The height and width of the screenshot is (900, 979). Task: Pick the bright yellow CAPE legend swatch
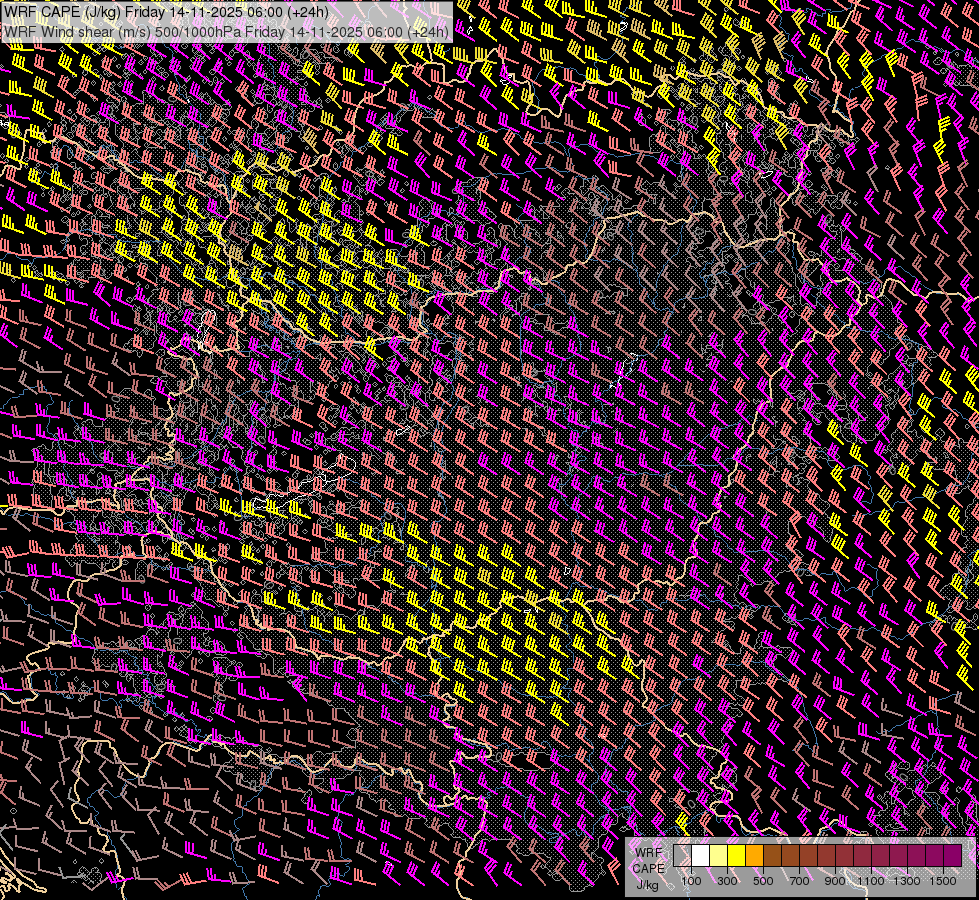(x=737, y=856)
